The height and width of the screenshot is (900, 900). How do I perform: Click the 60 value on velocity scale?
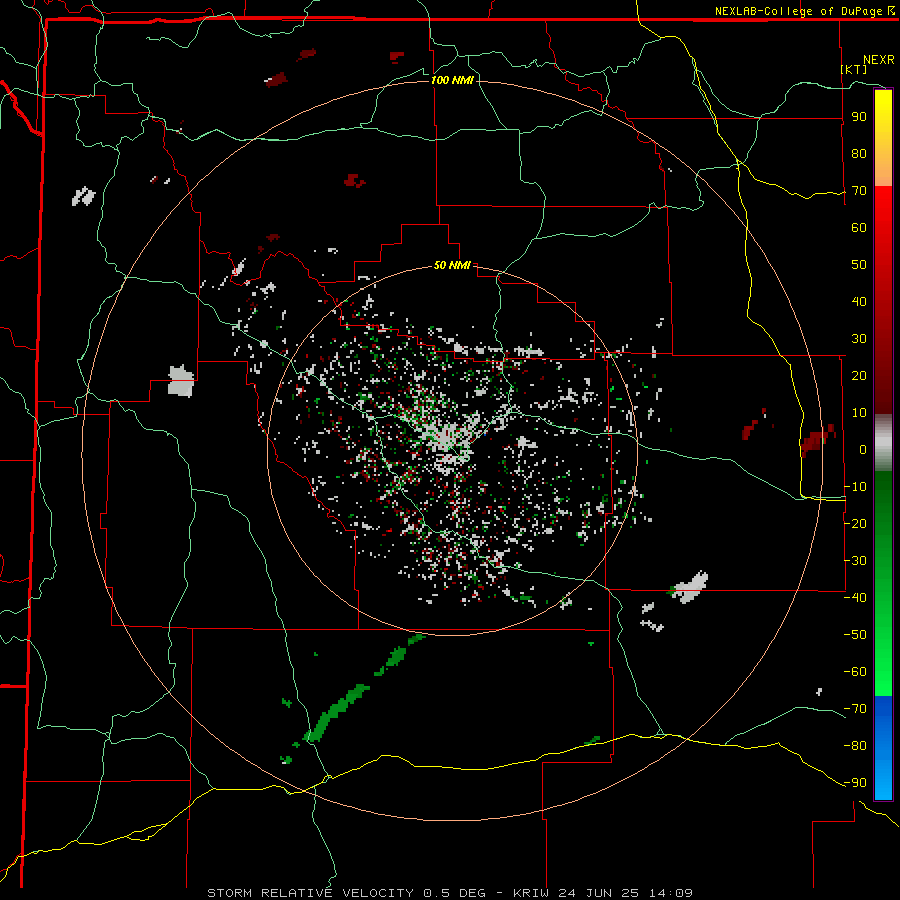point(859,227)
